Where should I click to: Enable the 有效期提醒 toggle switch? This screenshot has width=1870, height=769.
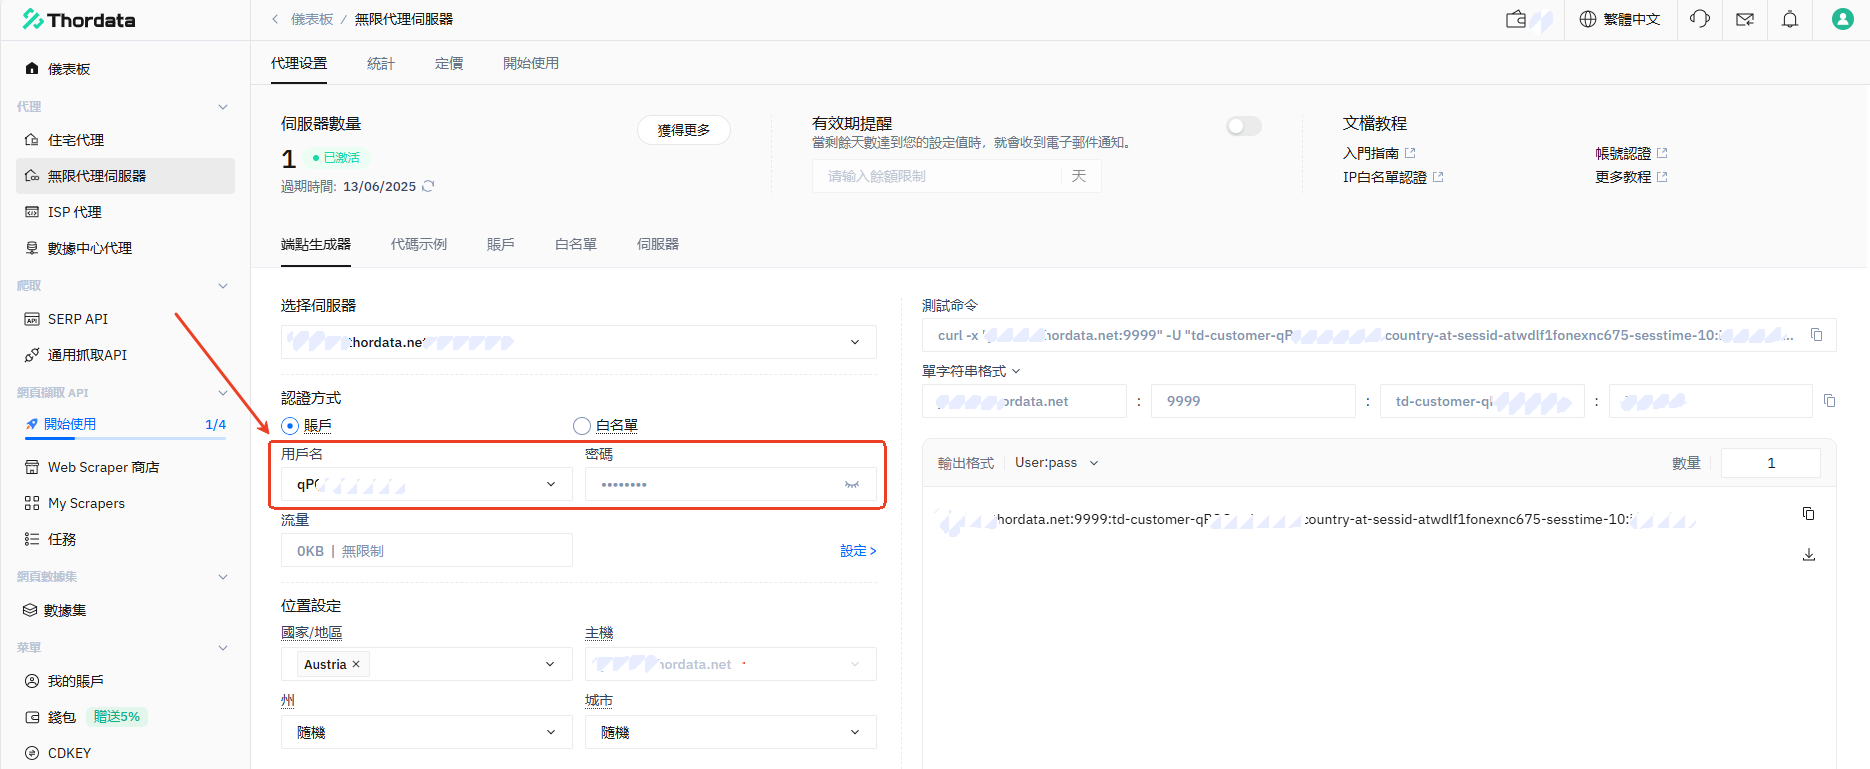(x=1243, y=126)
